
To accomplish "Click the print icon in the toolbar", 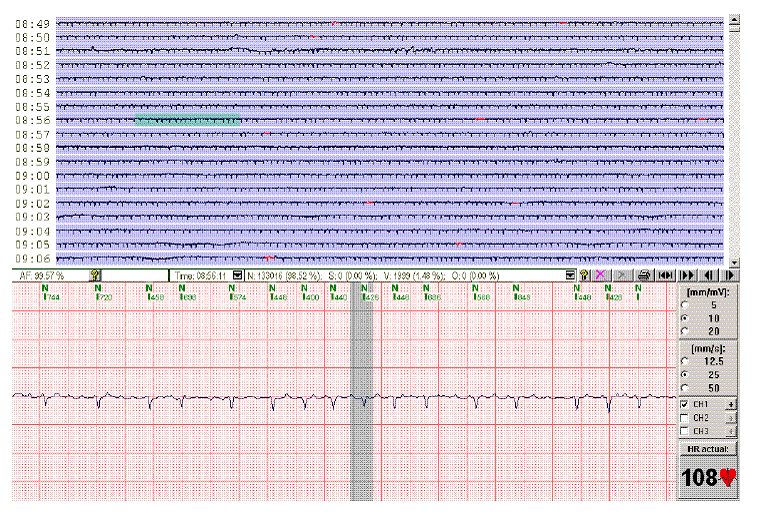I will click(x=645, y=274).
